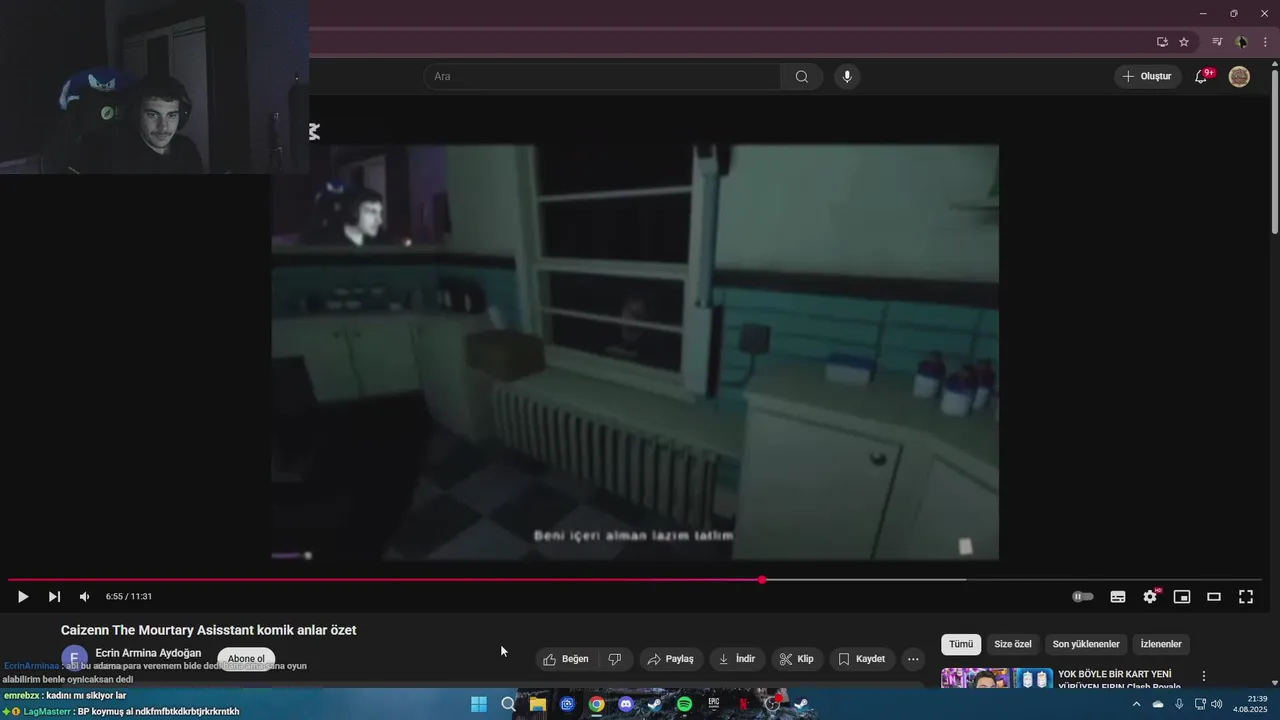Click the system tray microphone icon
This screenshot has width=1280, height=720.
coord(1179,704)
